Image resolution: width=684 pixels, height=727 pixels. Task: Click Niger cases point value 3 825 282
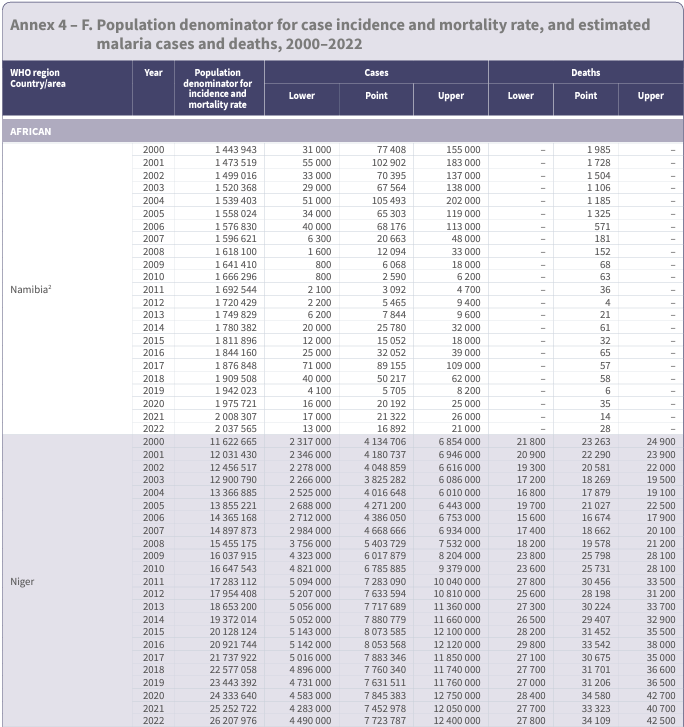pos(385,480)
